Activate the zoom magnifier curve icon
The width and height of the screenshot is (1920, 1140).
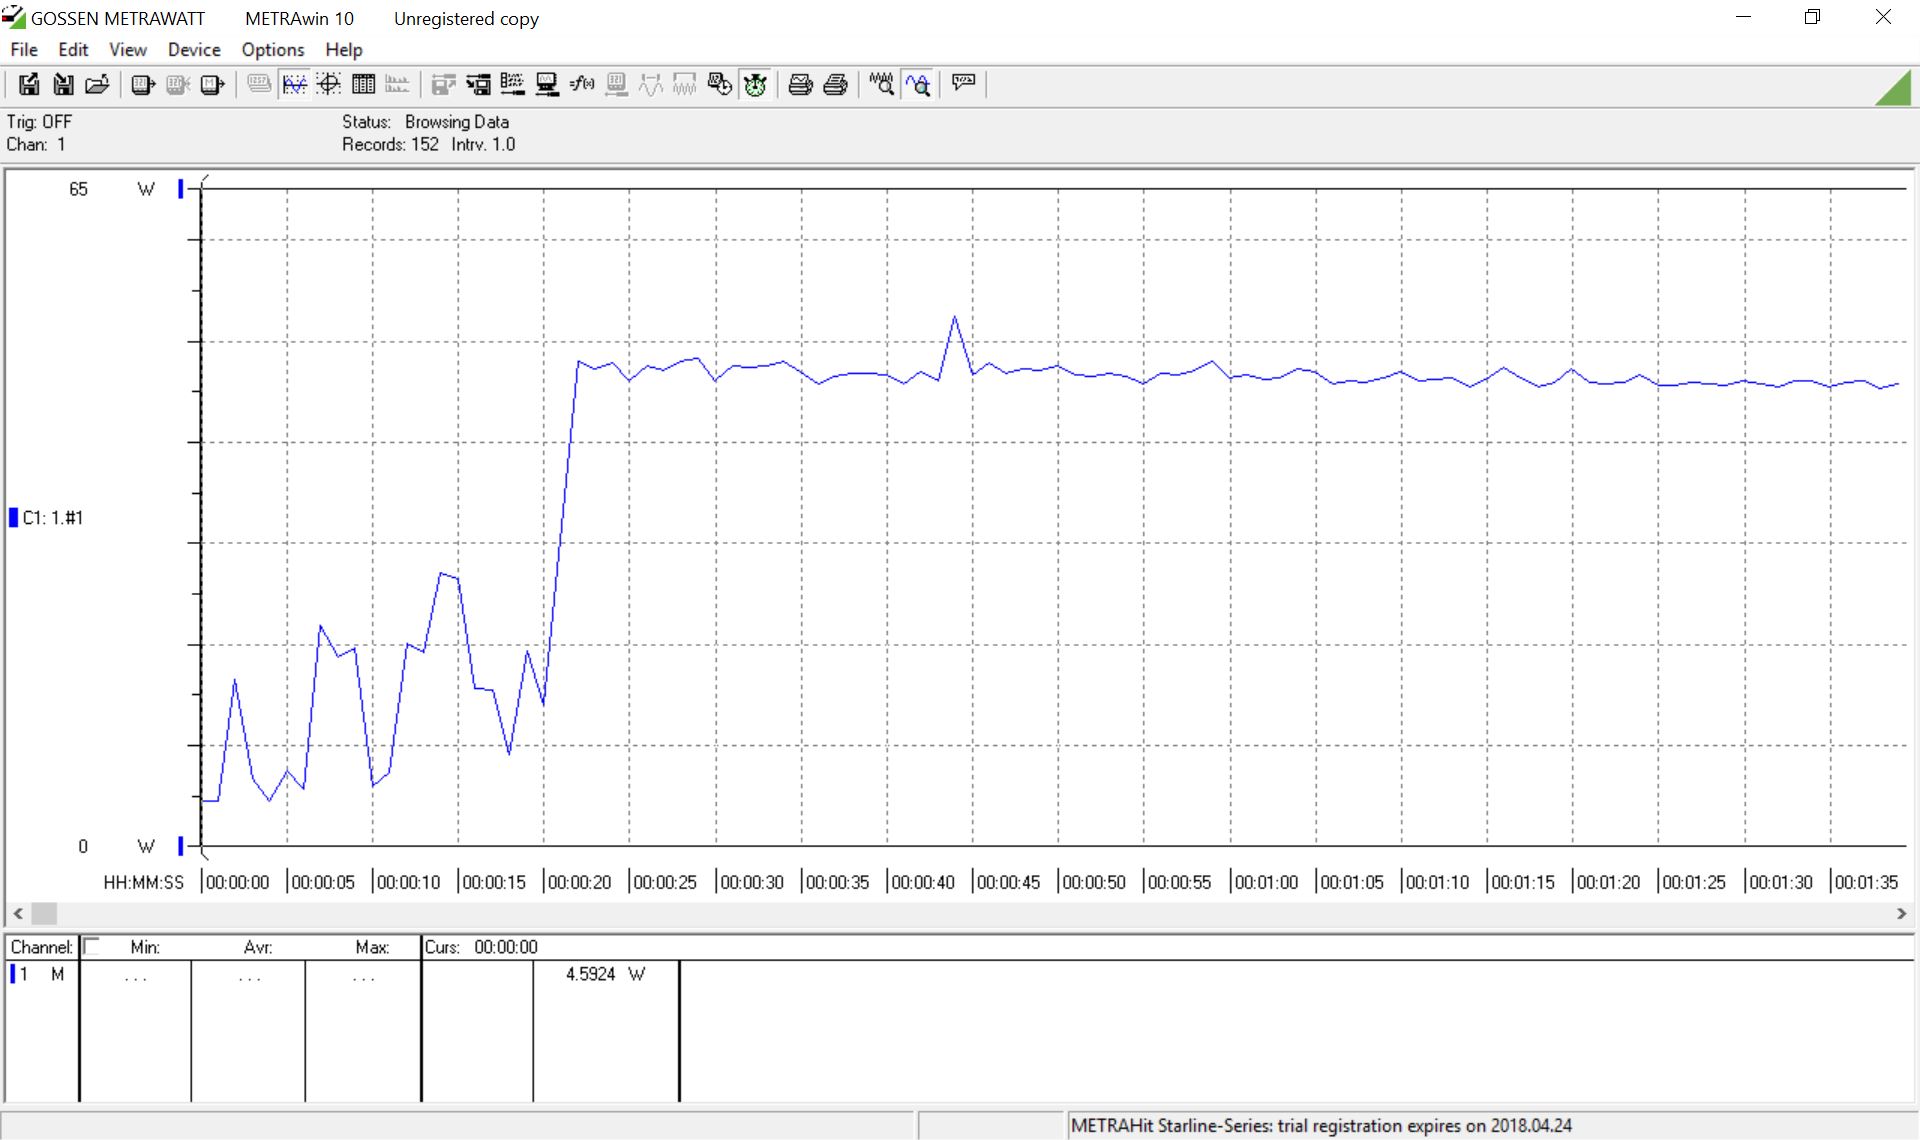click(918, 85)
